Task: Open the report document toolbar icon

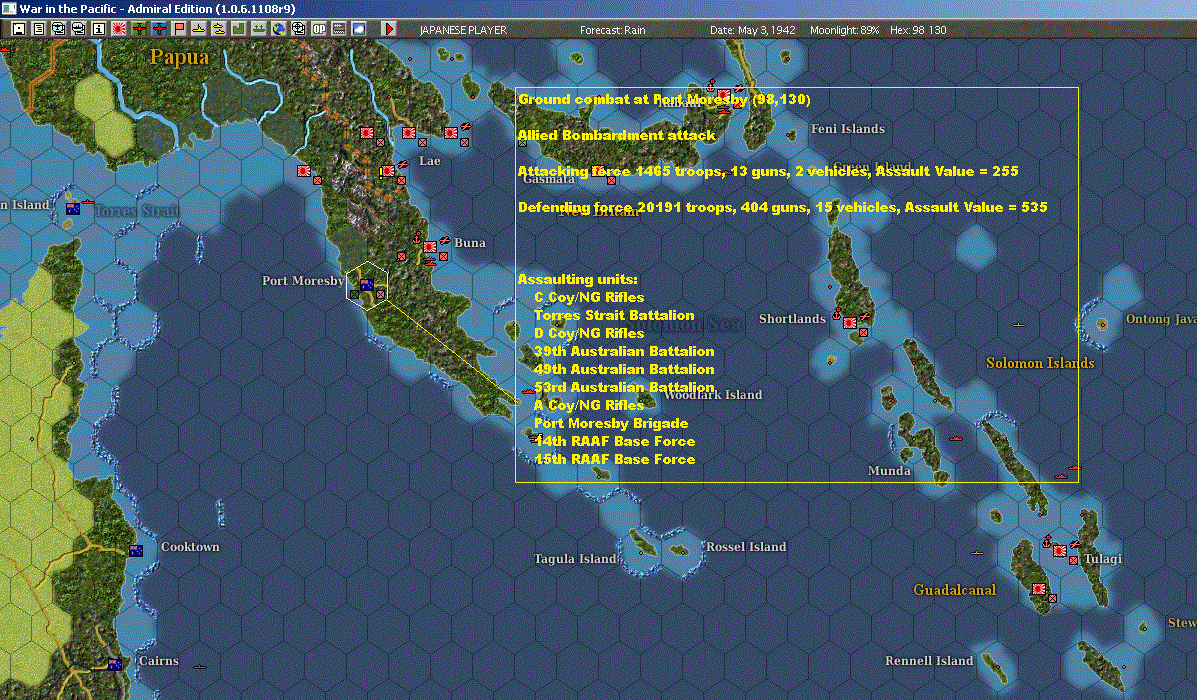Action: 39,29
